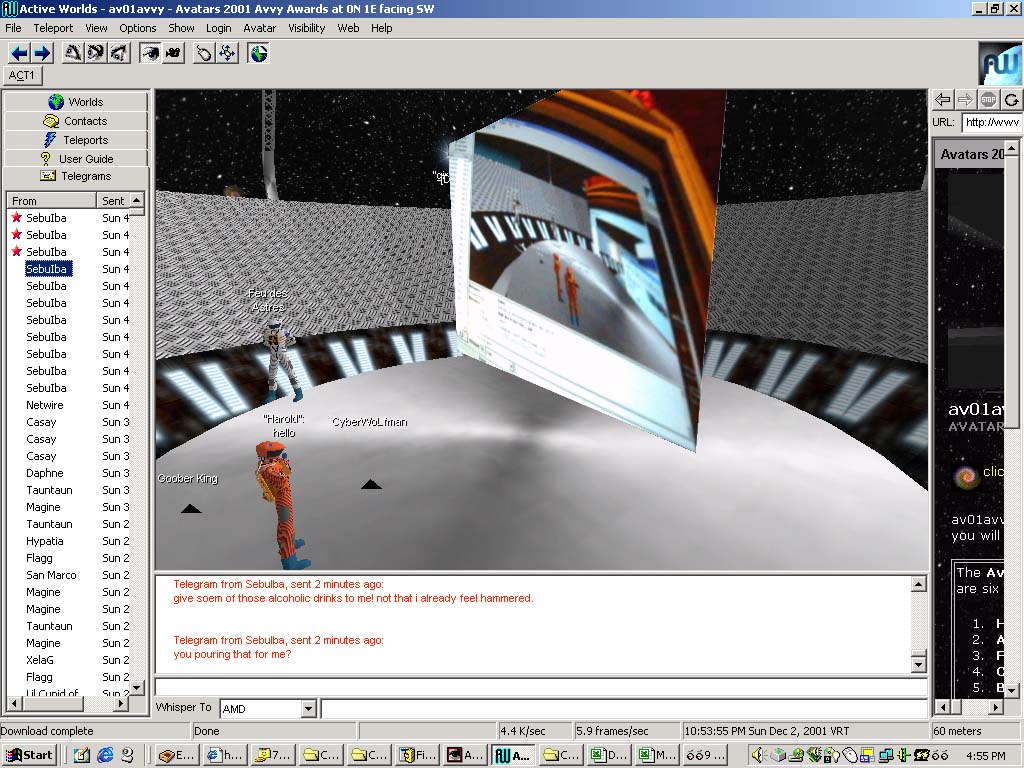This screenshot has height=768, width=1024.
Task: Click in the URL address field
Action: tap(991, 123)
